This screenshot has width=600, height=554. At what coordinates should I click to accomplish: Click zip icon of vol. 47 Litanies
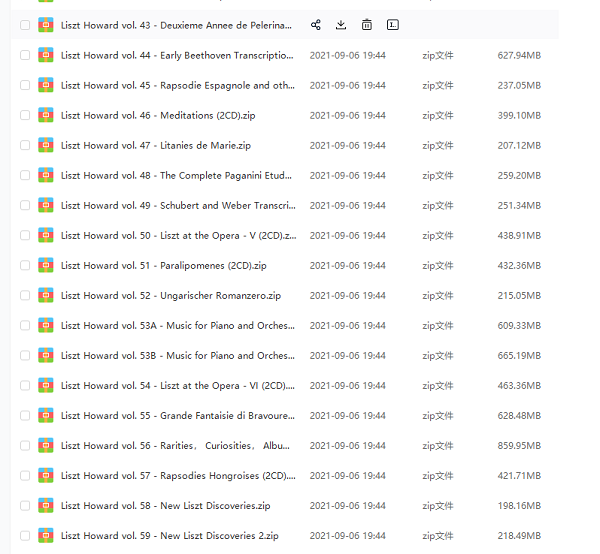tap(46, 145)
